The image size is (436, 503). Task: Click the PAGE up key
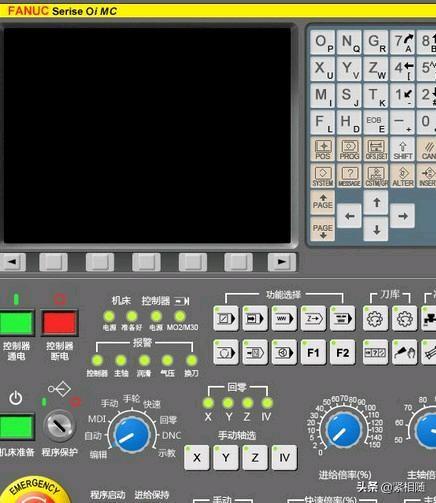coord(323,202)
